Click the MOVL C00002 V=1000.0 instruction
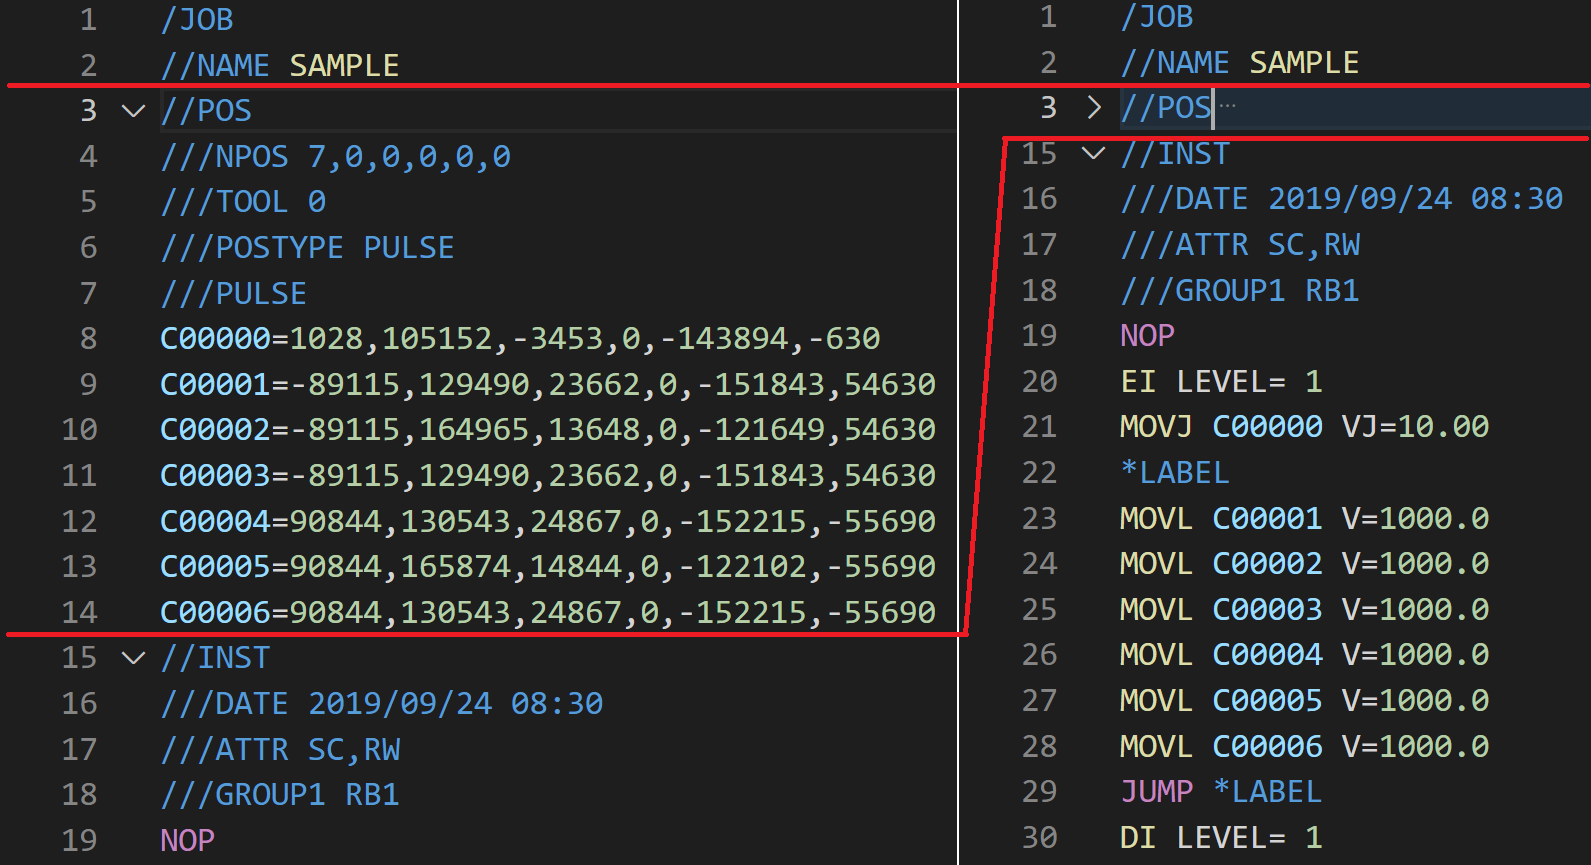This screenshot has width=1591, height=865. [1305, 564]
